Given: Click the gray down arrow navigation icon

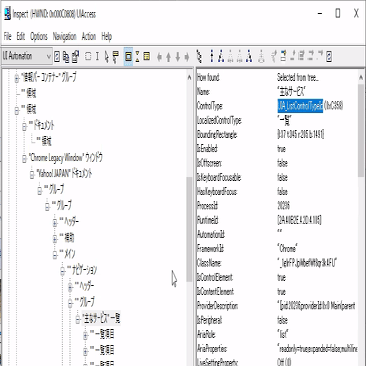Looking at the screenshot, I should pos(178,57).
